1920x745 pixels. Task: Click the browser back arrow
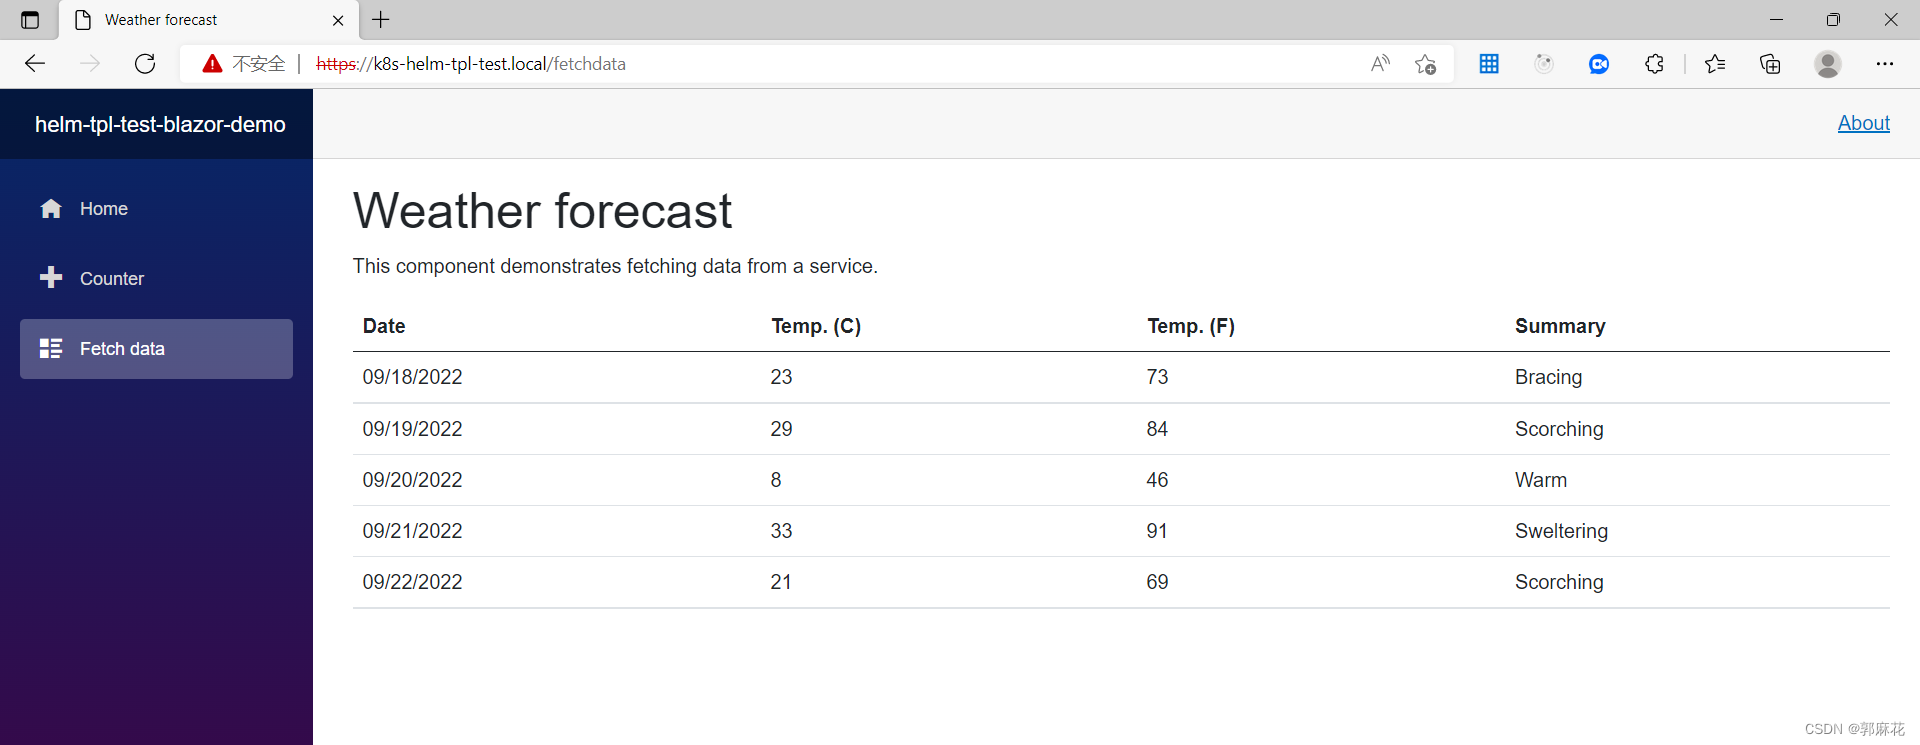[35, 64]
